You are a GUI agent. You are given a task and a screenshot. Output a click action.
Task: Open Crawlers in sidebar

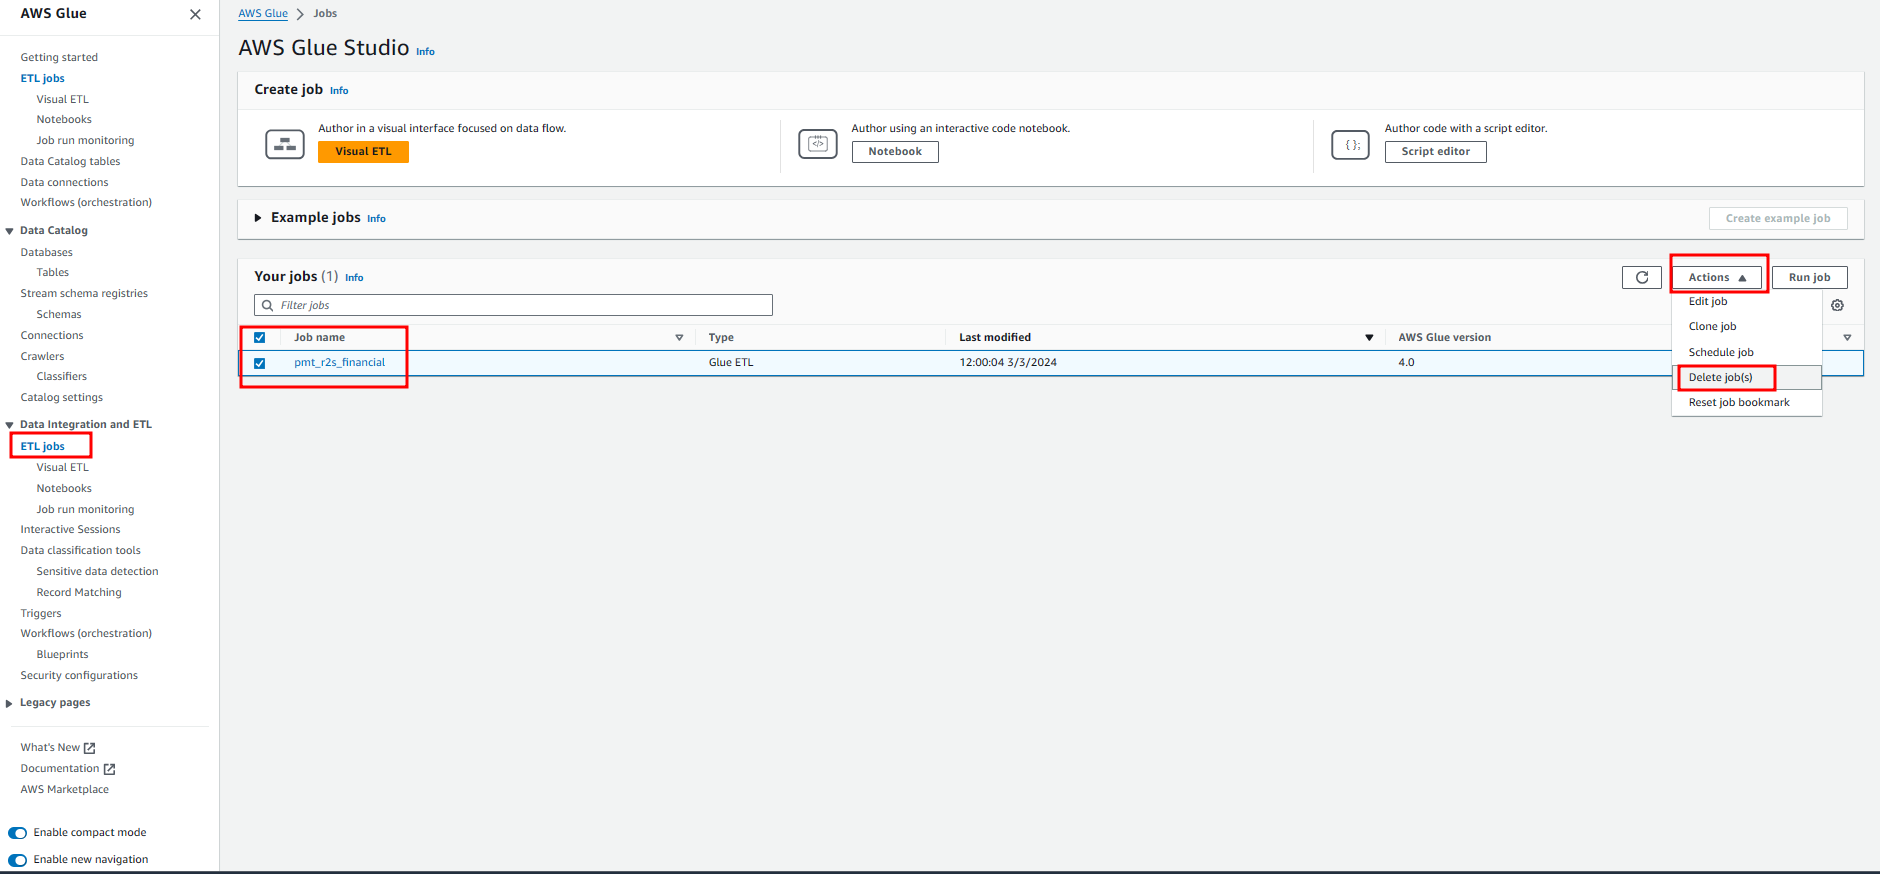click(x=42, y=357)
